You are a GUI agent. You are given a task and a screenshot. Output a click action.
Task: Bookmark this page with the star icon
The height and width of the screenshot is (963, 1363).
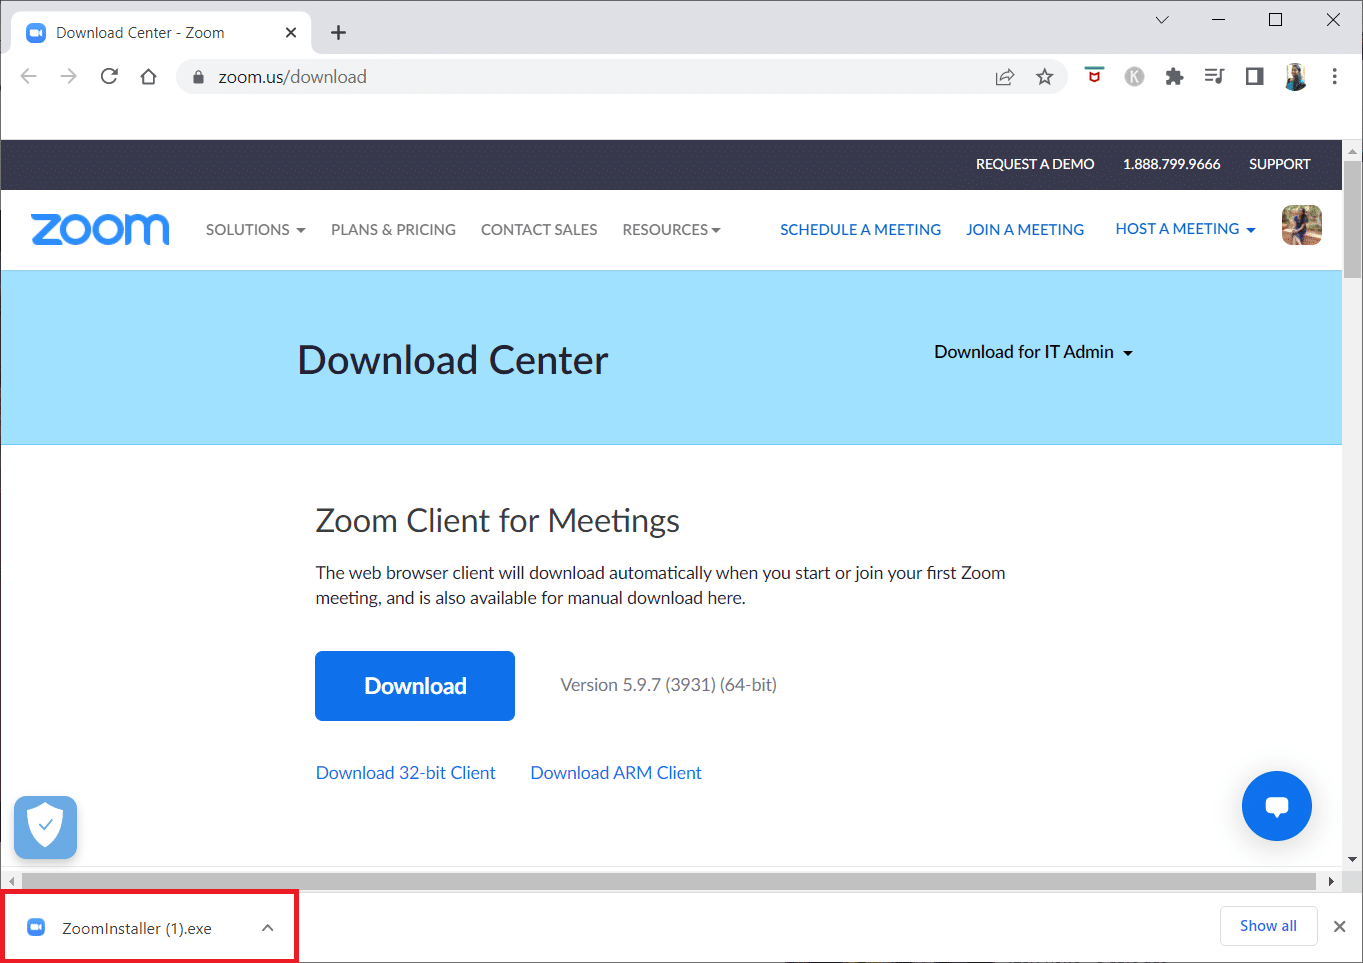tap(1045, 77)
